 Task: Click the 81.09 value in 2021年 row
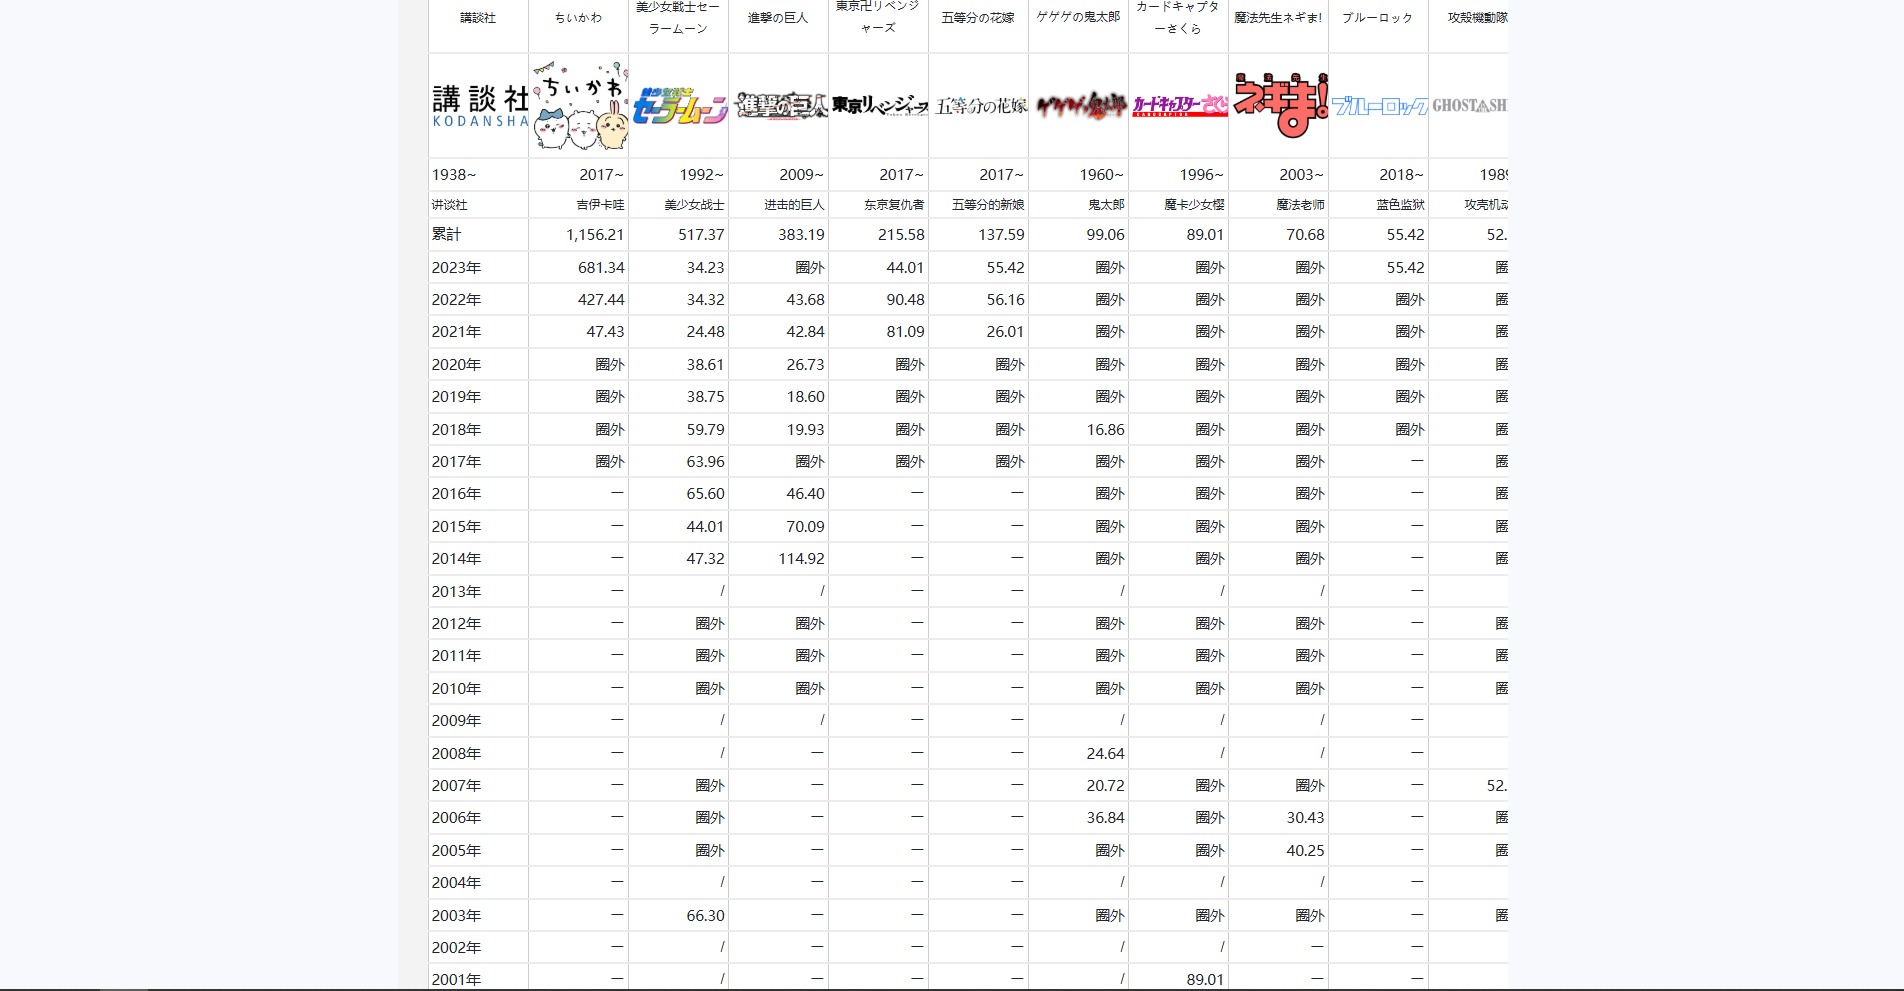pyautogui.click(x=905, y=332)
